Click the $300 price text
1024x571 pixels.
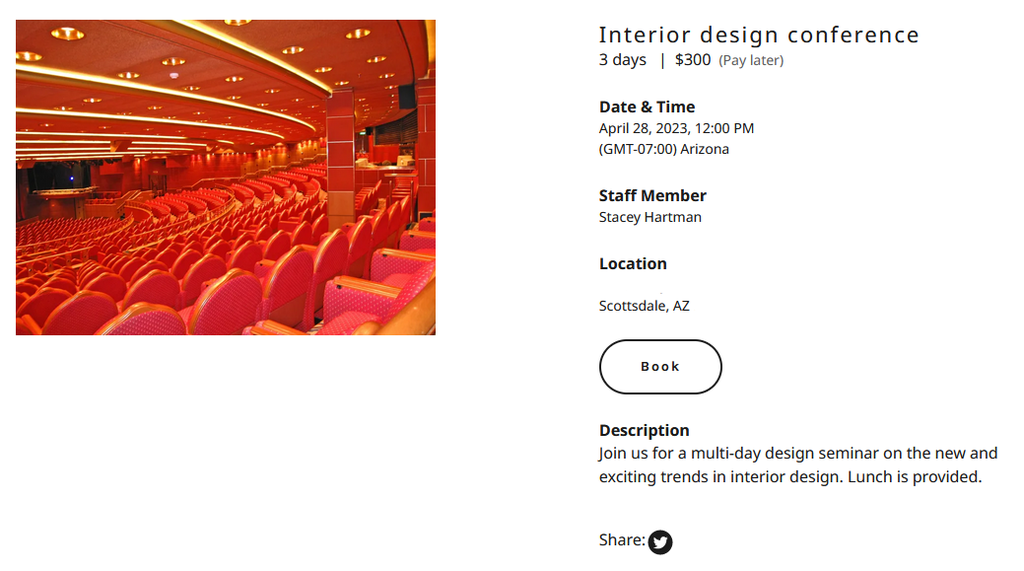(x=692, y=60)
